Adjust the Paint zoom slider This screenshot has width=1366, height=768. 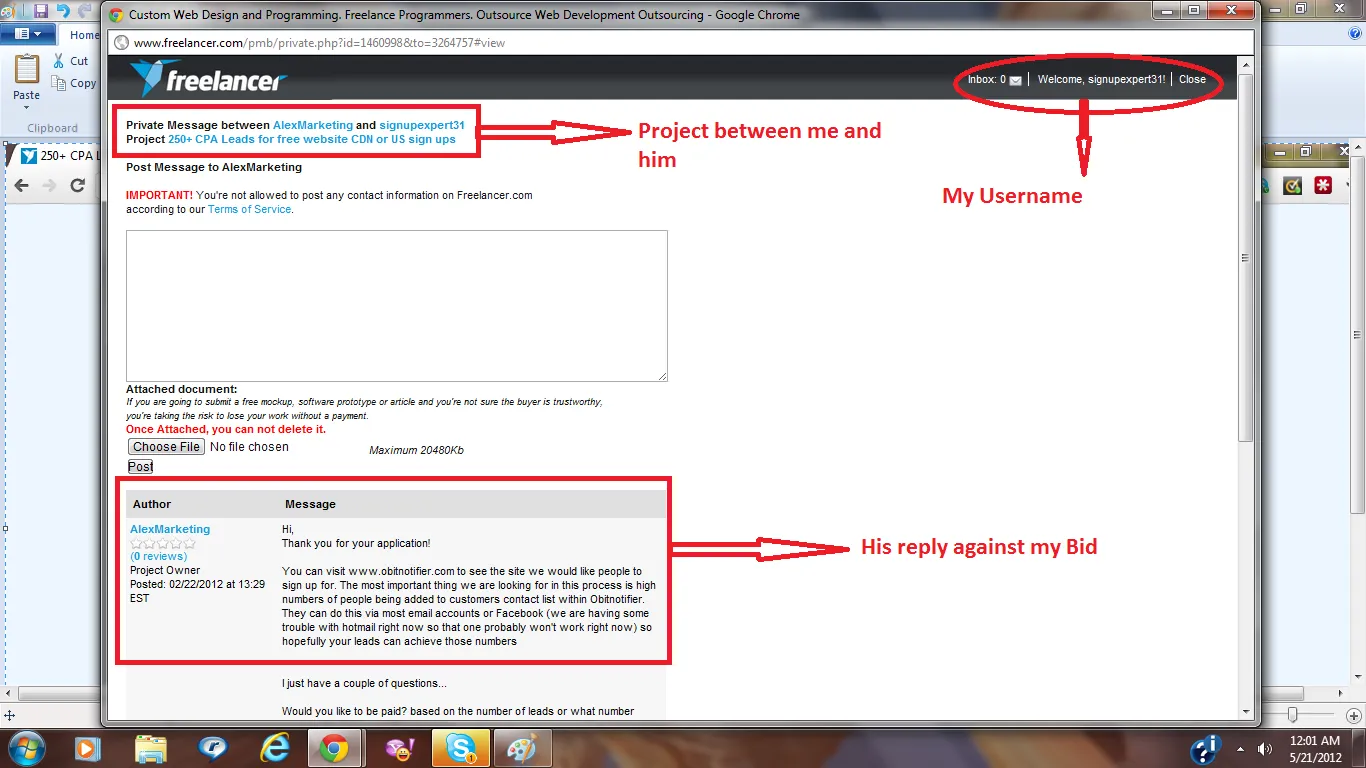[x=1292, y=715]
